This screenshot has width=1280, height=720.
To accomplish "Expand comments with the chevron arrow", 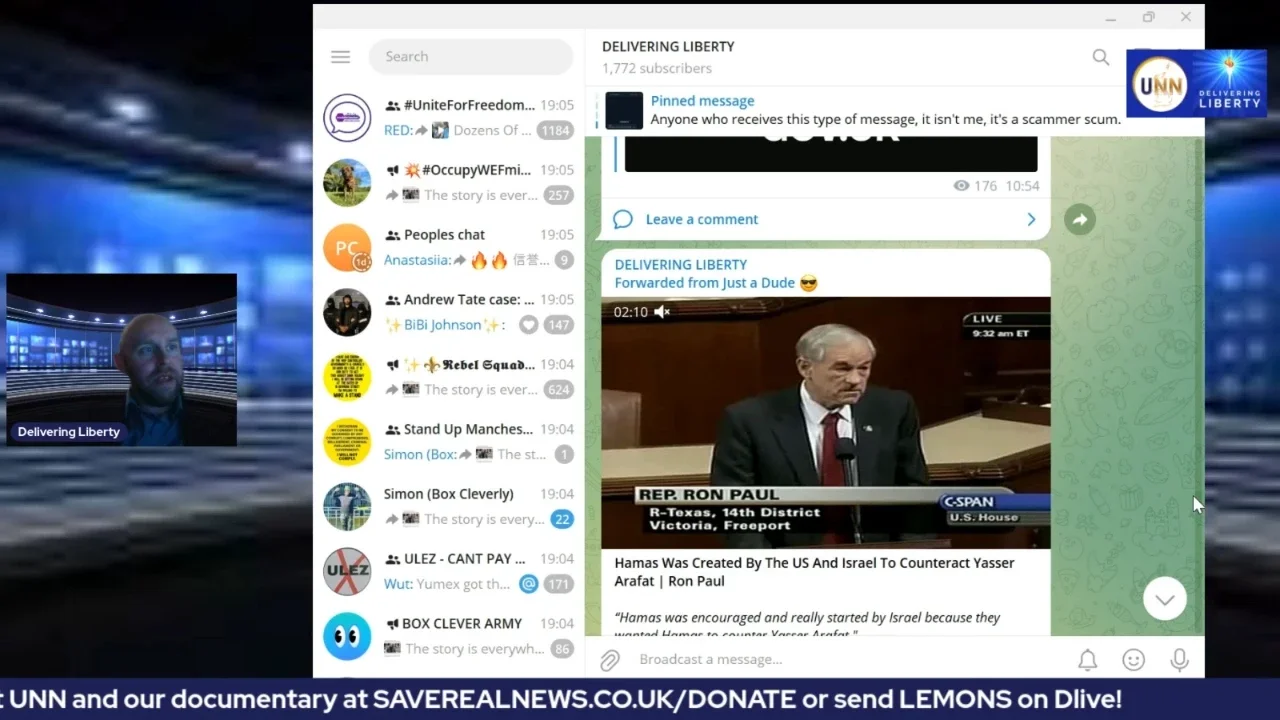I will point(1031,219).
